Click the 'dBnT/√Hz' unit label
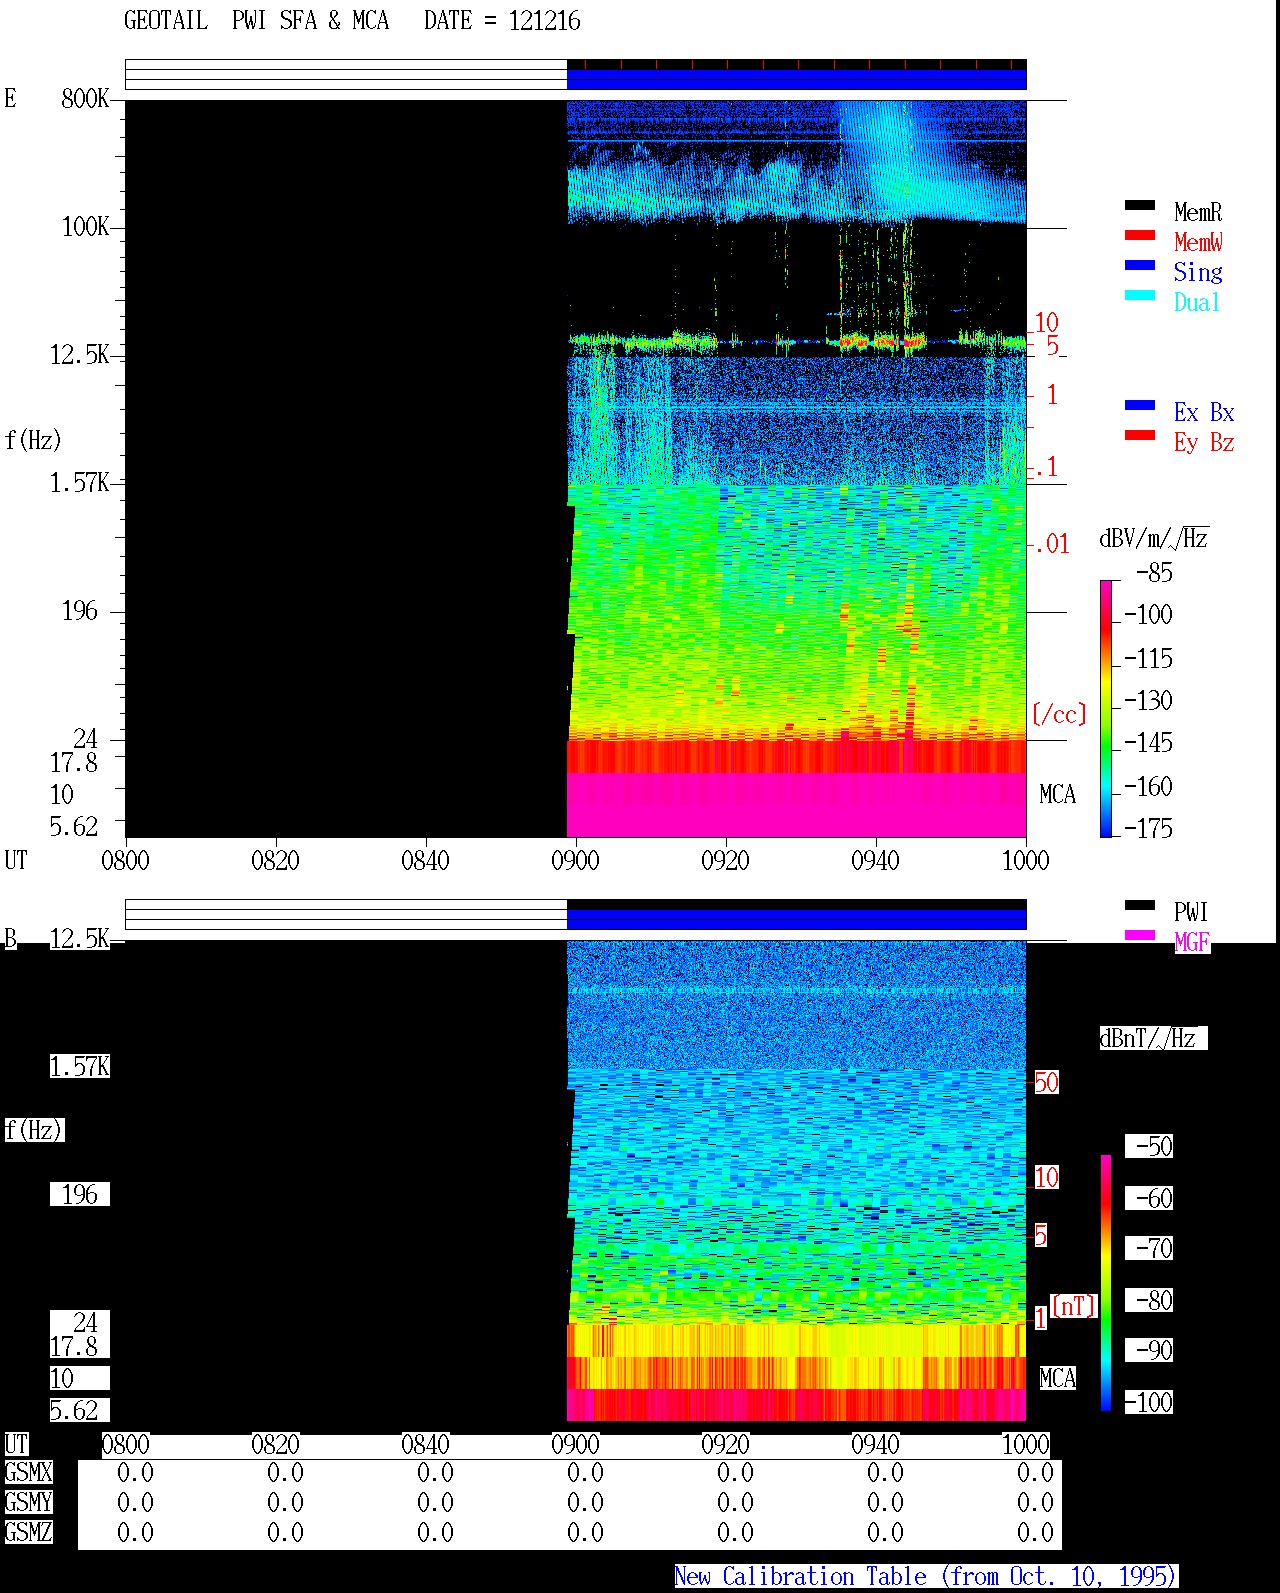Screen dimensions: 1280x1593 tap(1153, 1038)
